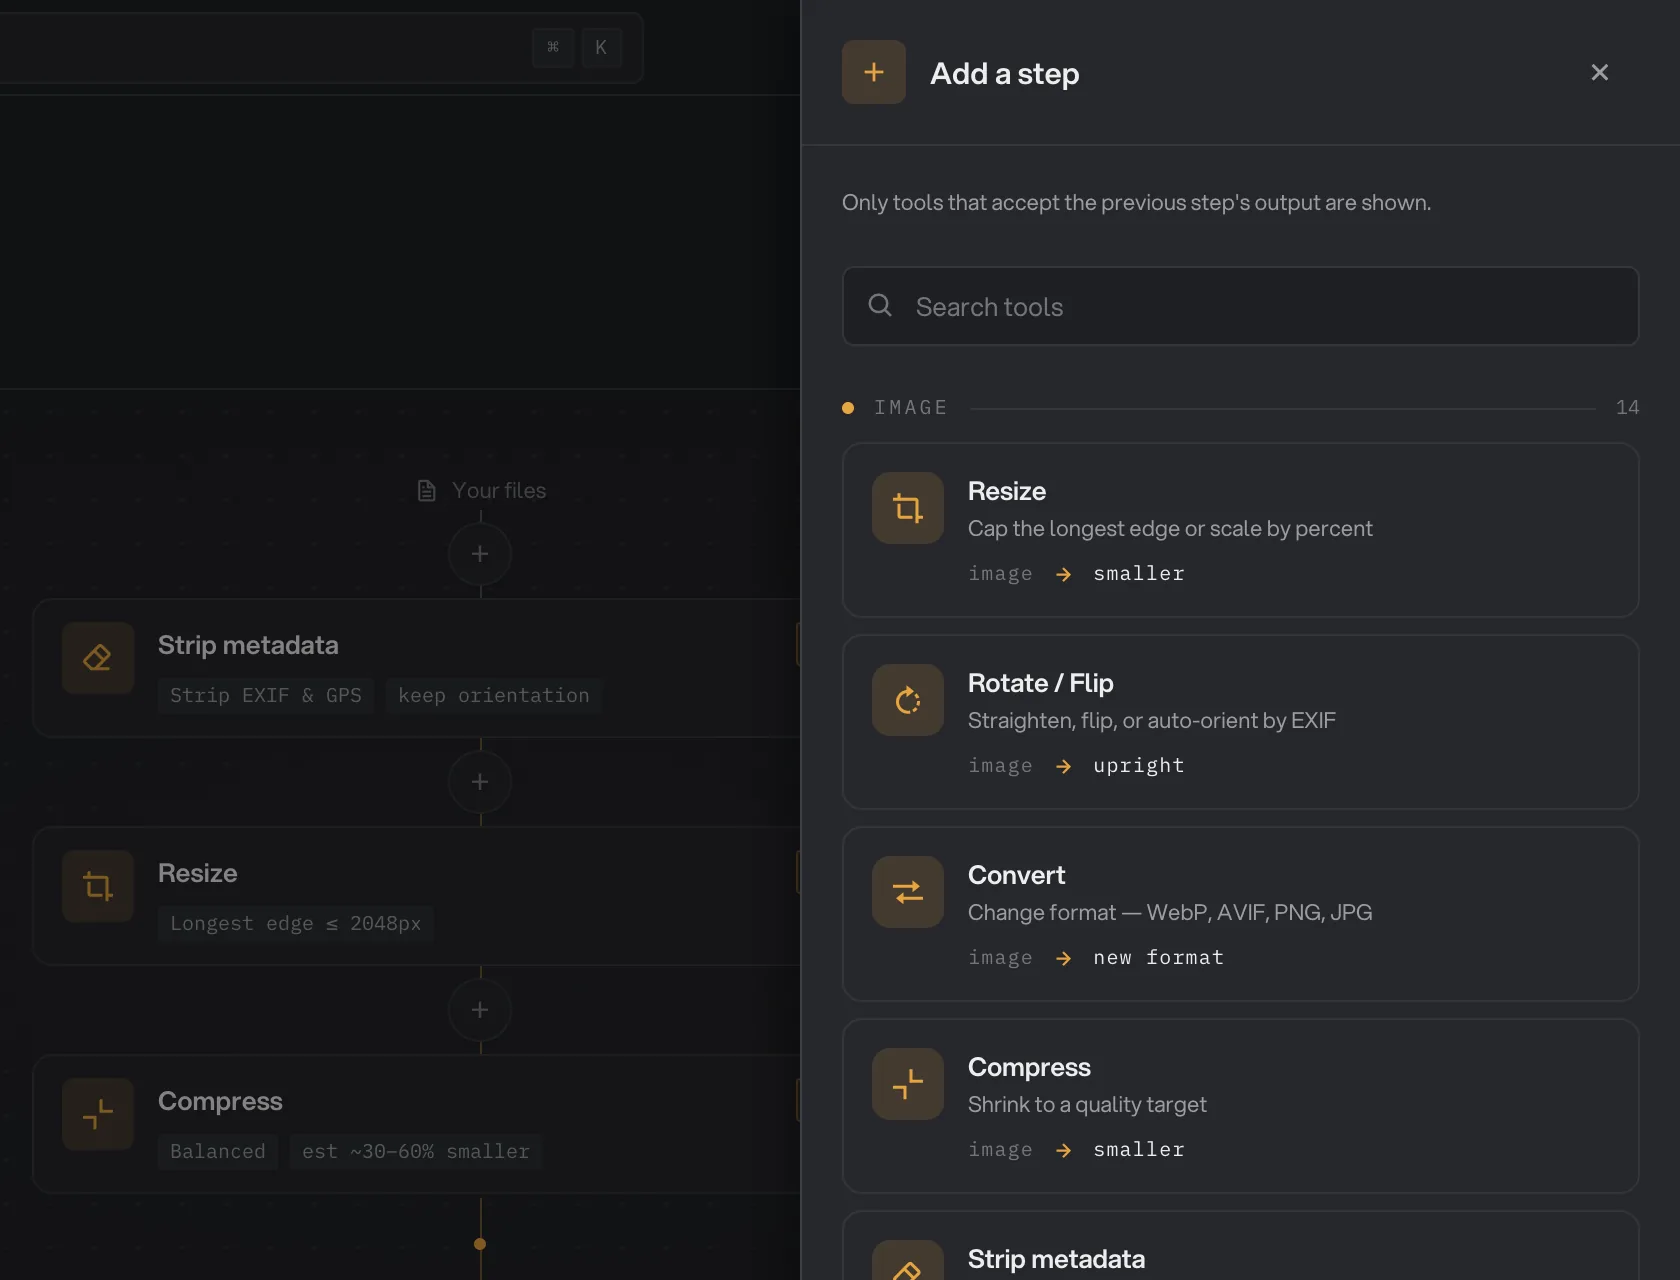Image resolution: width=1680 pixels, height=1280 pixels.
Task: Click the 'Balanced' chip on Compress step
Action: (218, 1151)
